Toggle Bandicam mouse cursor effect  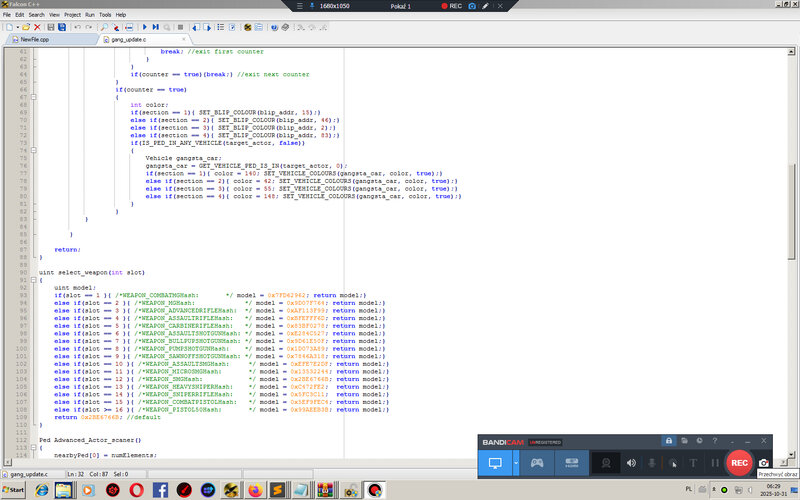pos(673,463)
